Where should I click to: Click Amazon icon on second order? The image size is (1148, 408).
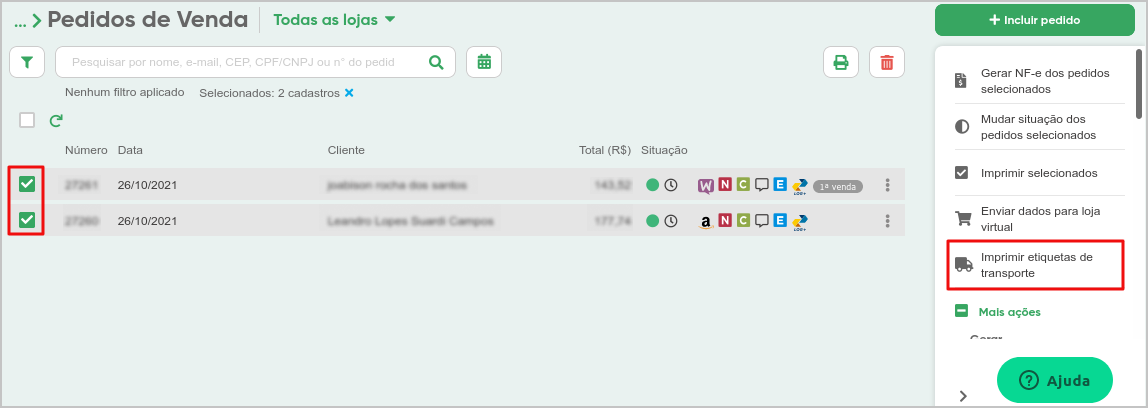pyautogui.click(x=706, y=220)
